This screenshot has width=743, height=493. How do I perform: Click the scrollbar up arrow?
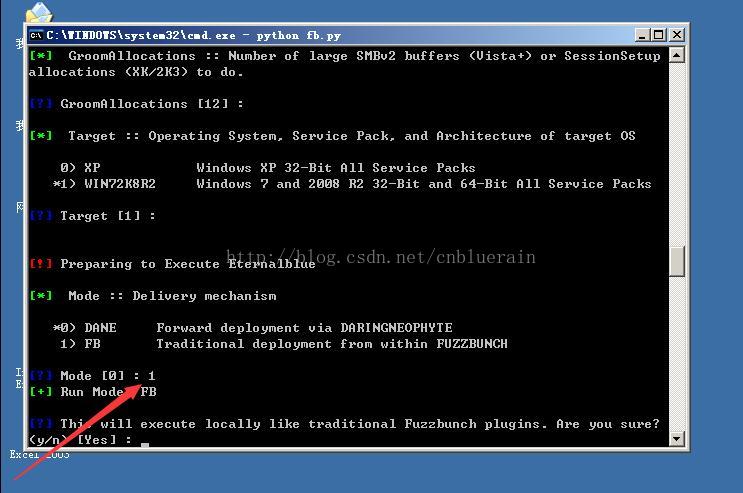tap(677, 55)
